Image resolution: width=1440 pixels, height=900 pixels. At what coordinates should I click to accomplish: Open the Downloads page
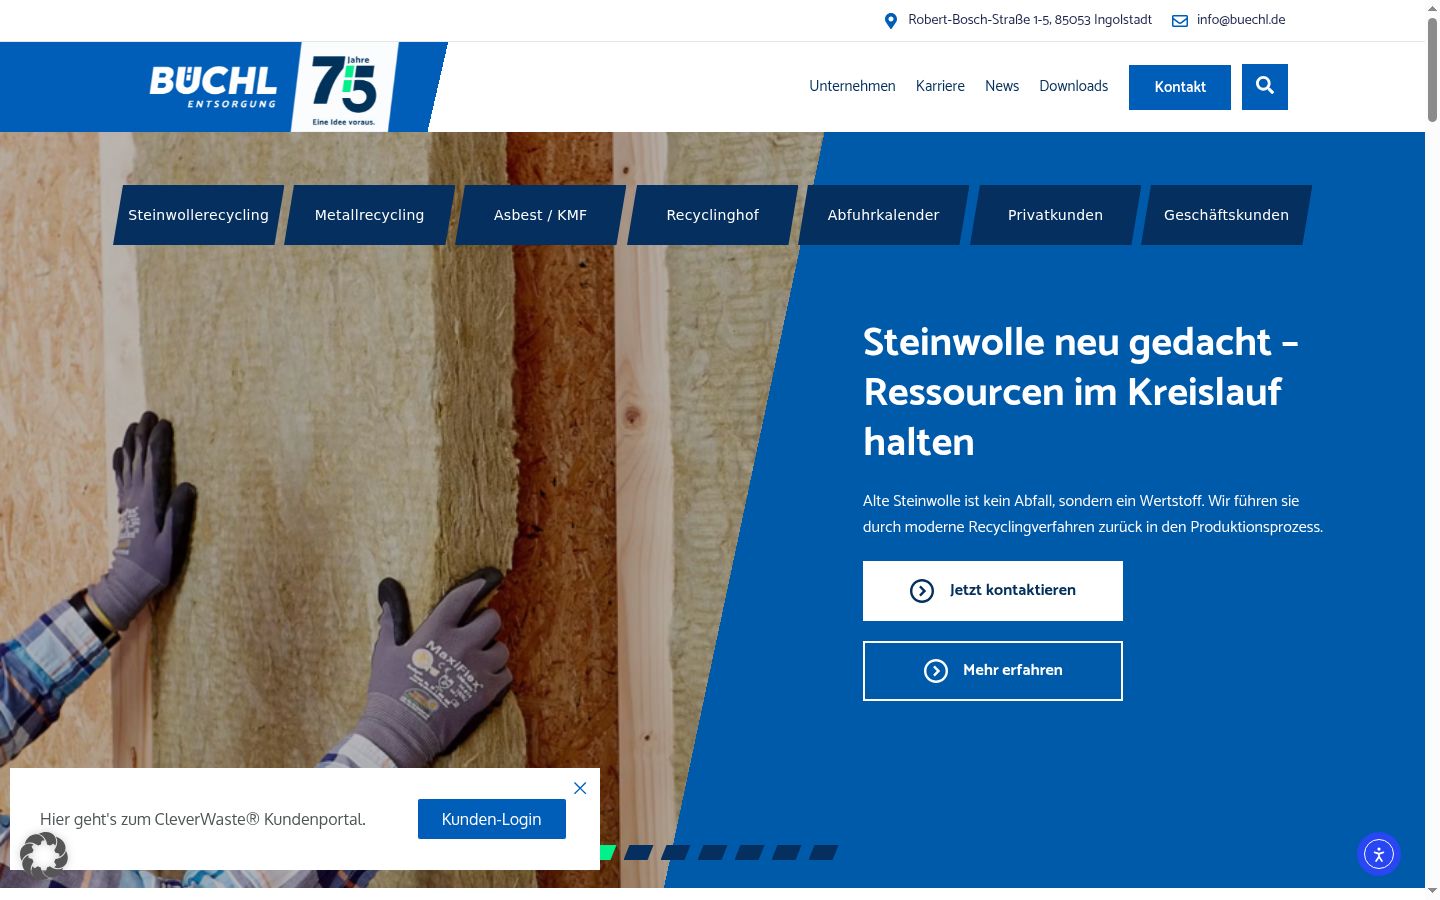(1074, 86)
